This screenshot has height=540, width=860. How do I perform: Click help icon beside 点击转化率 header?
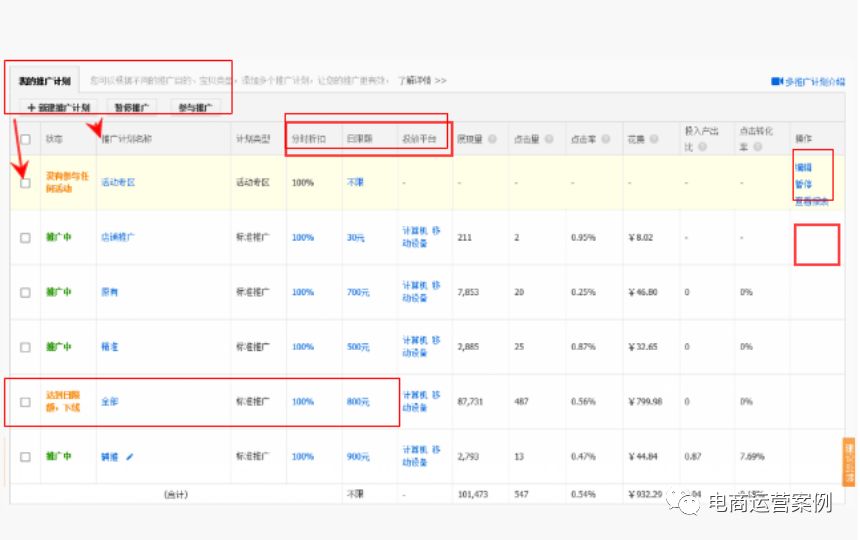click(x=757, y=146)
